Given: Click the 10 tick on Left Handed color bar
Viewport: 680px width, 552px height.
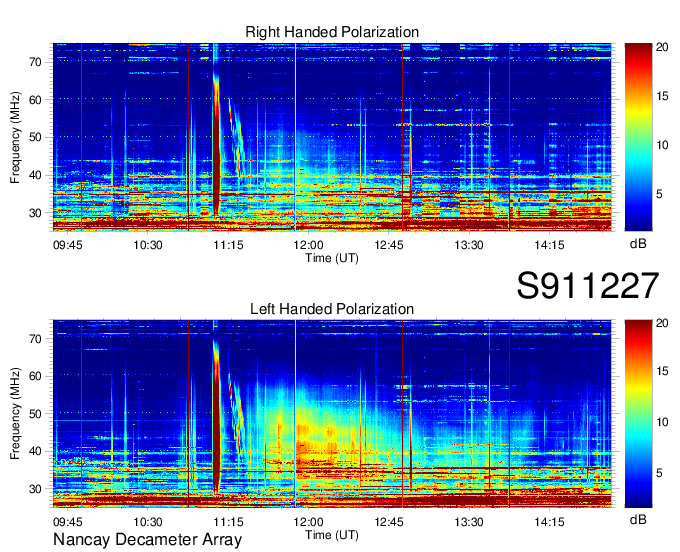Looking at the screenshot, I should [662, 422].
